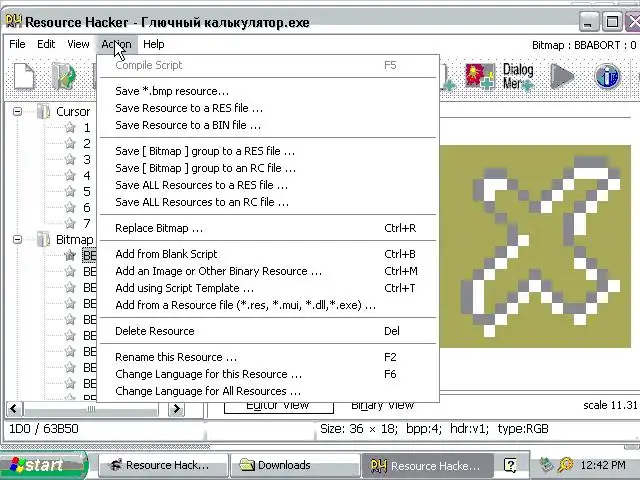Choose Replace Bitmap menu entry
640x480 pixels.
[x=268, y=228]
